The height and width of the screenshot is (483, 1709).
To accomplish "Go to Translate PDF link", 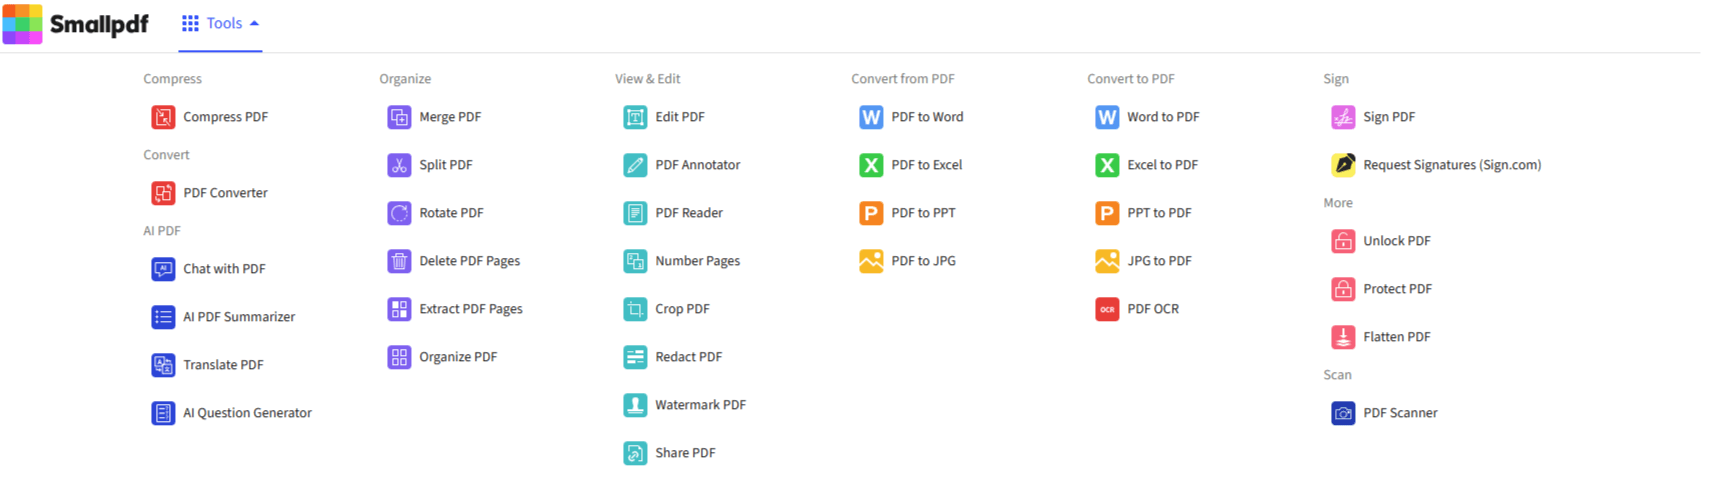I will point(223,365).
